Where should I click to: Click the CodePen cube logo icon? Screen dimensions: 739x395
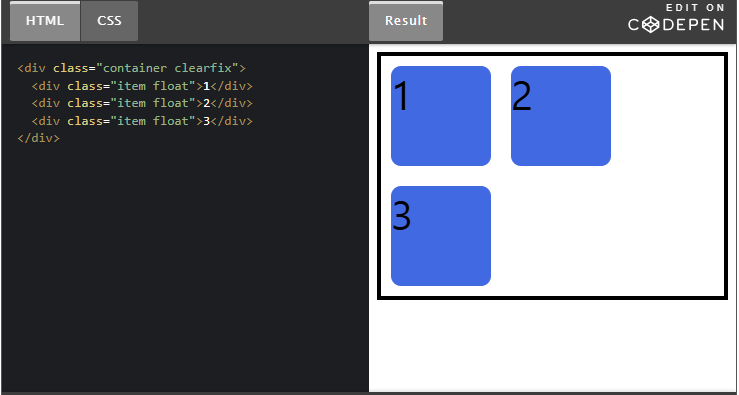[x=651, y=25]
